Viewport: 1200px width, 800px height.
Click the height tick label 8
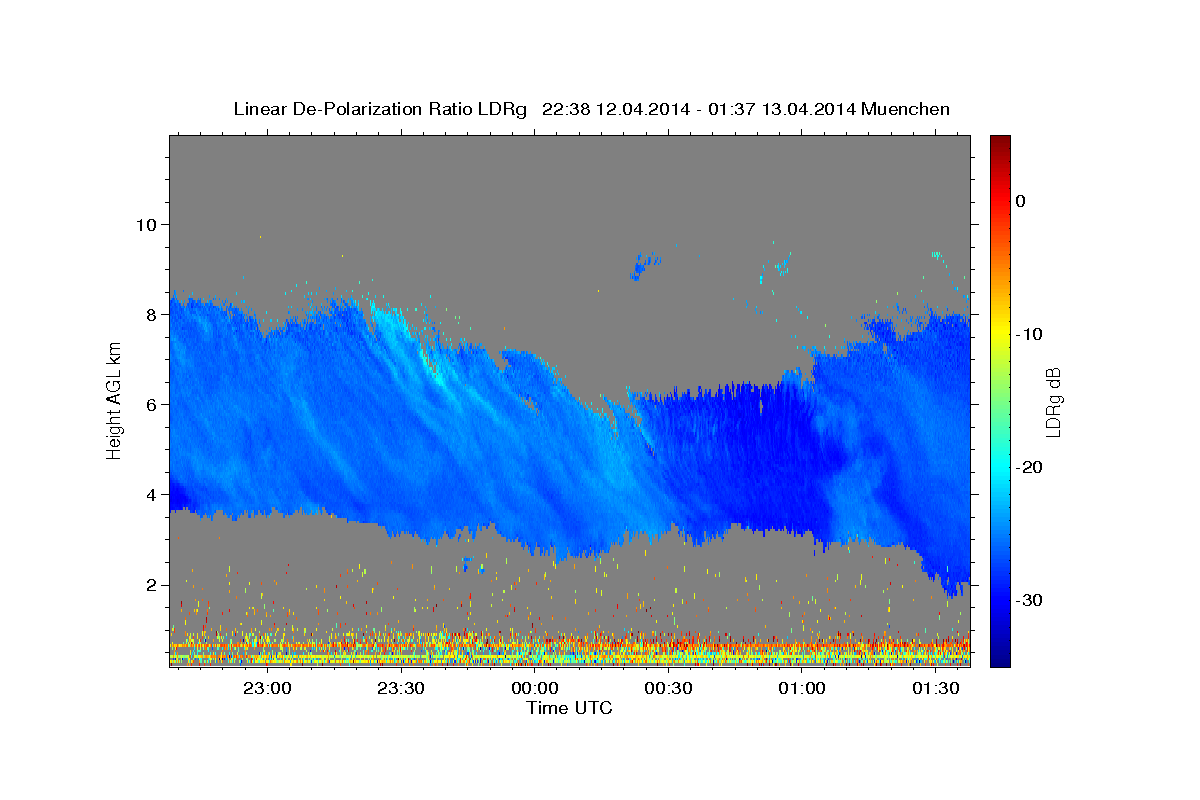pos(151,314)
